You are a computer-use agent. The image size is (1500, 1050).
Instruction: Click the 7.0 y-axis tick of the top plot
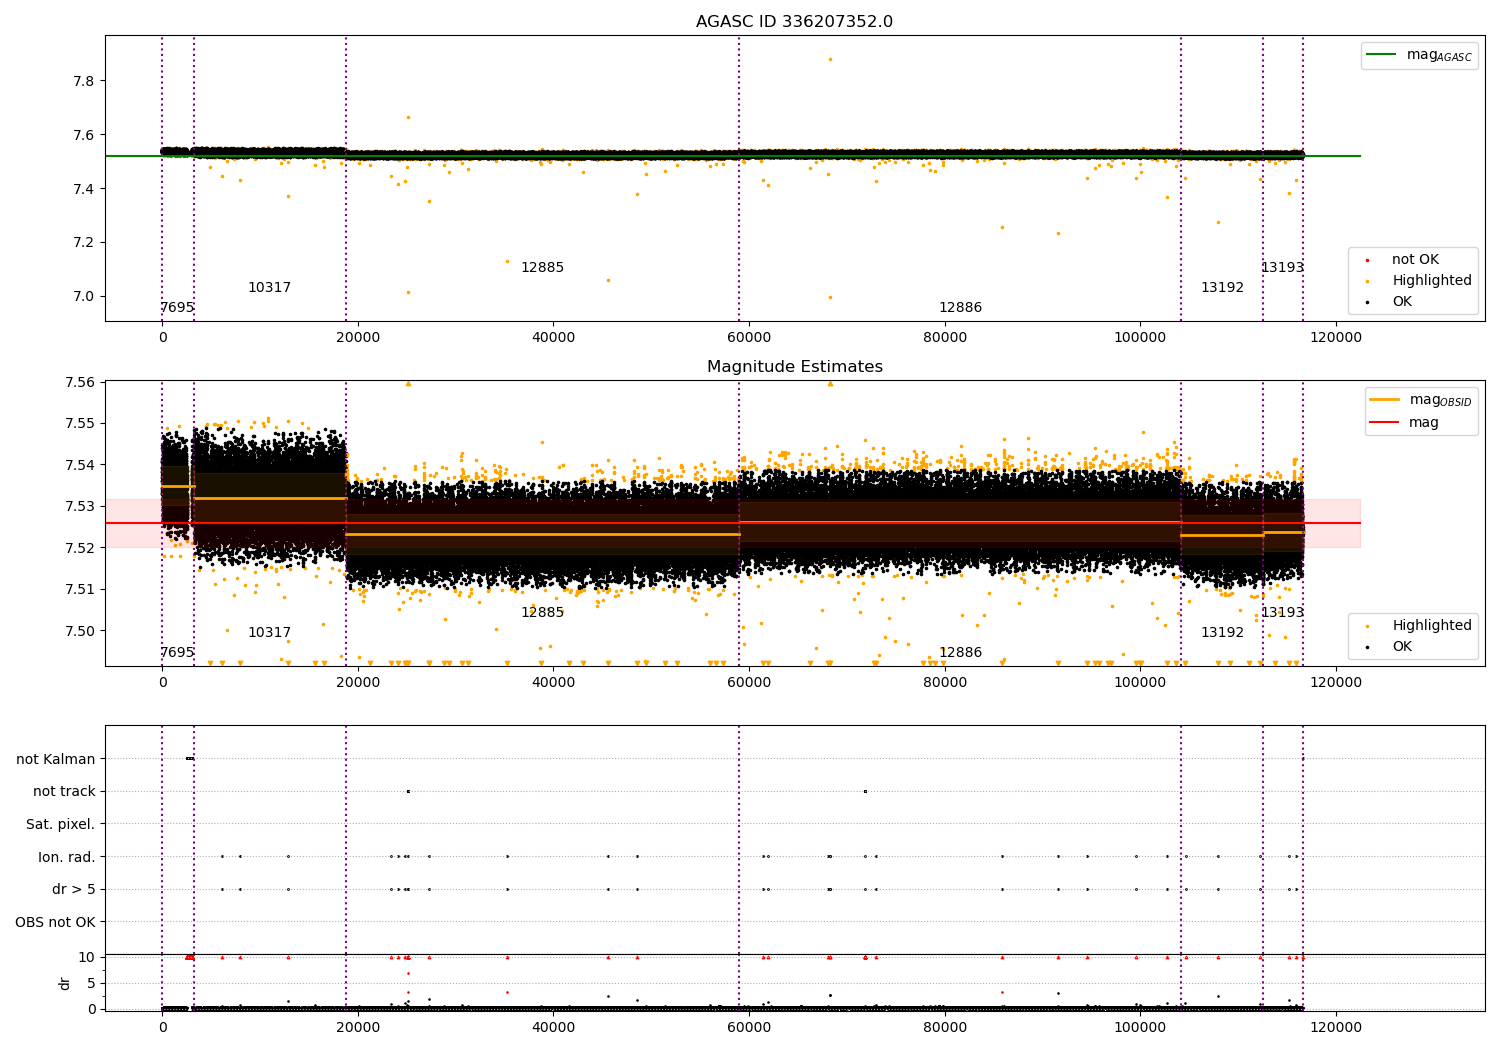[83, 297]
